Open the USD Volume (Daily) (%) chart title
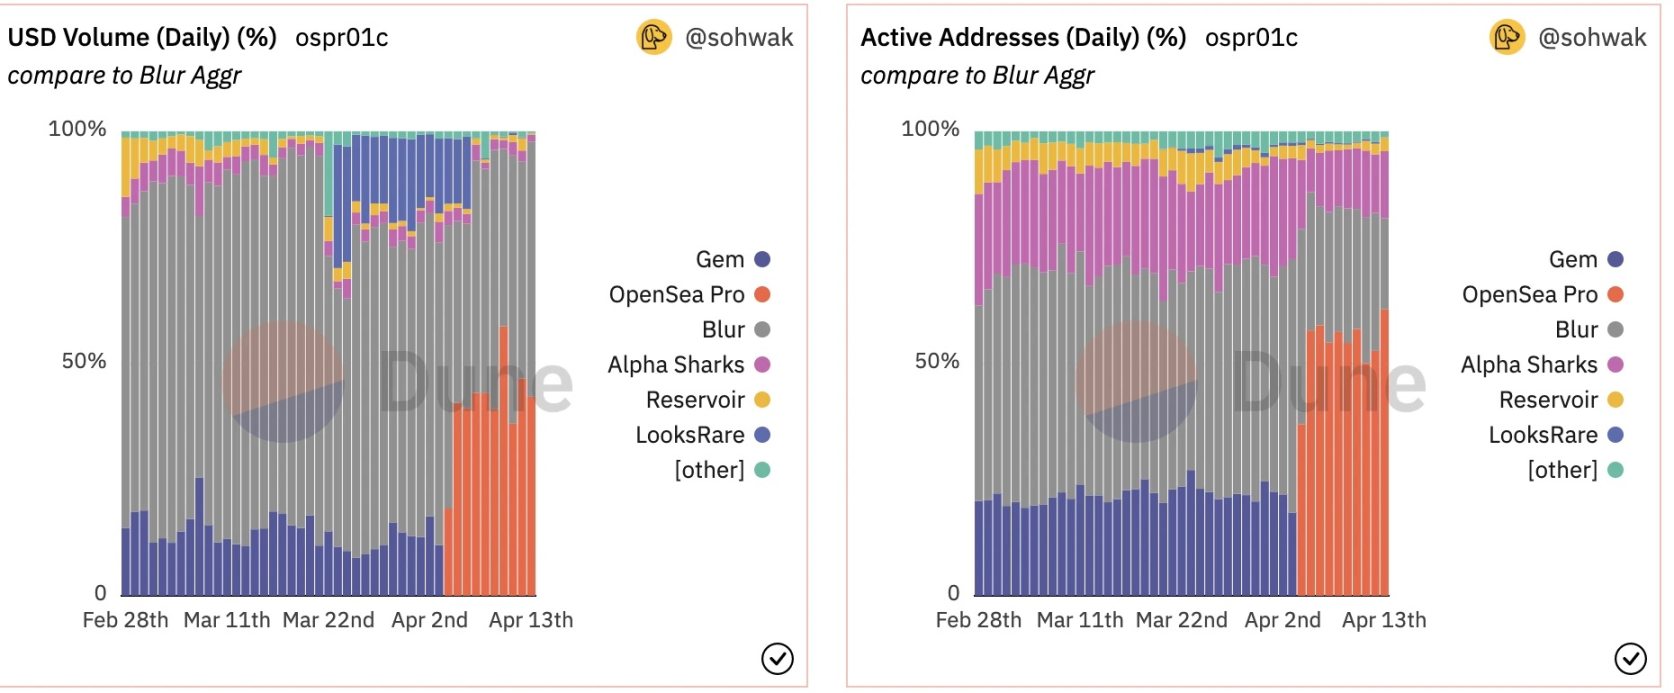The width and height of the screenshot is (1674, 693). click(x=142, y=38)
